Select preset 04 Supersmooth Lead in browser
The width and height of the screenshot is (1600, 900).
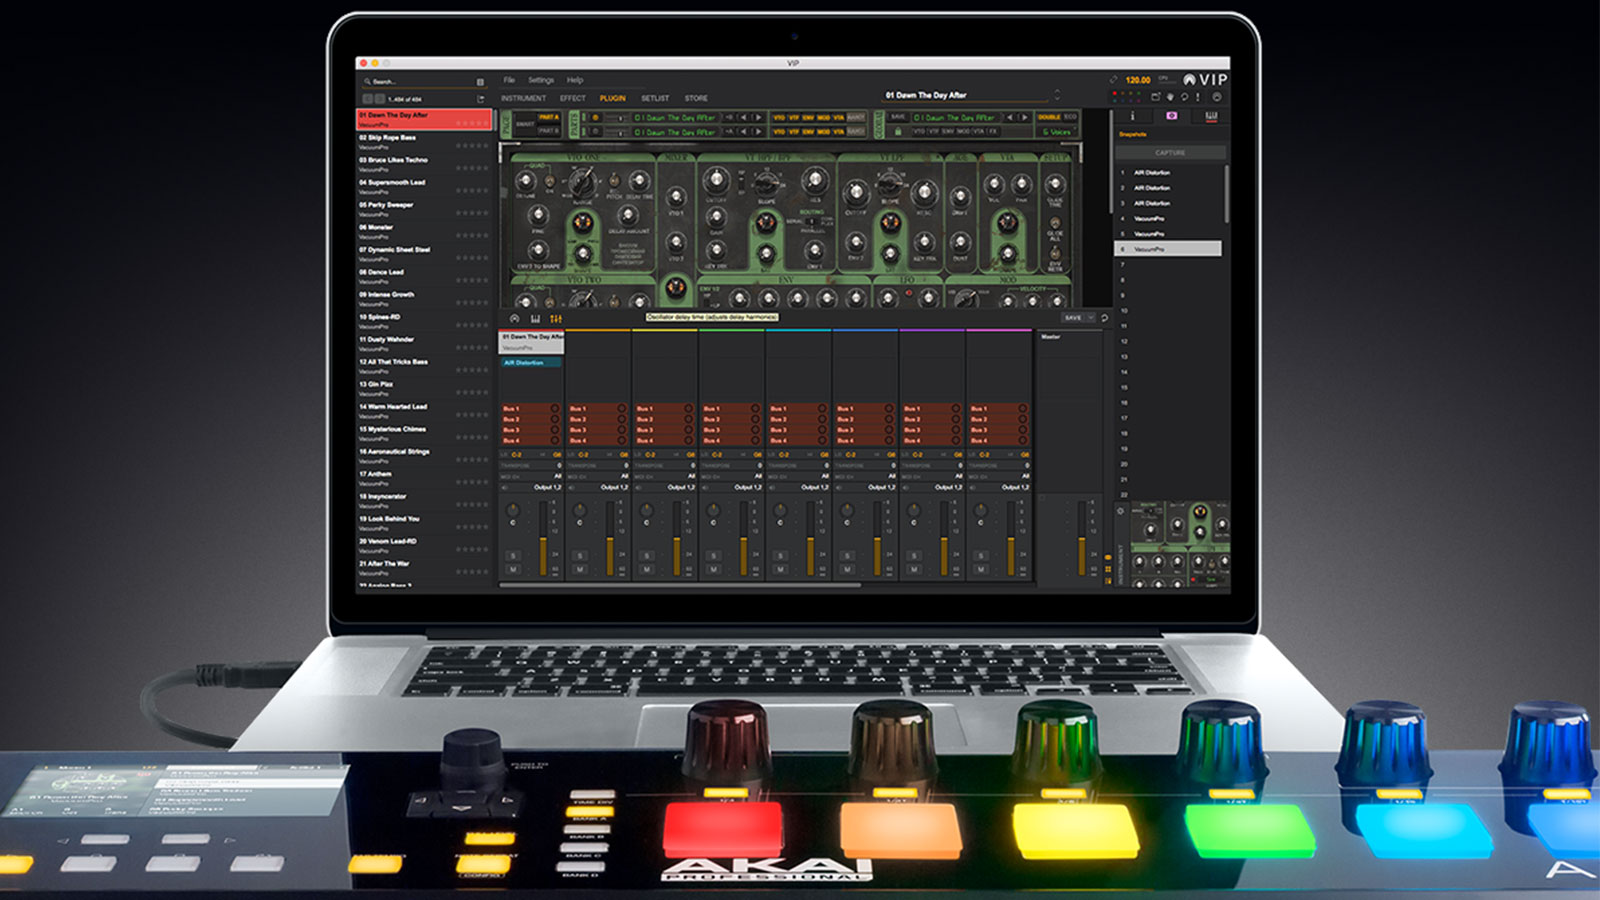(392, 183)
